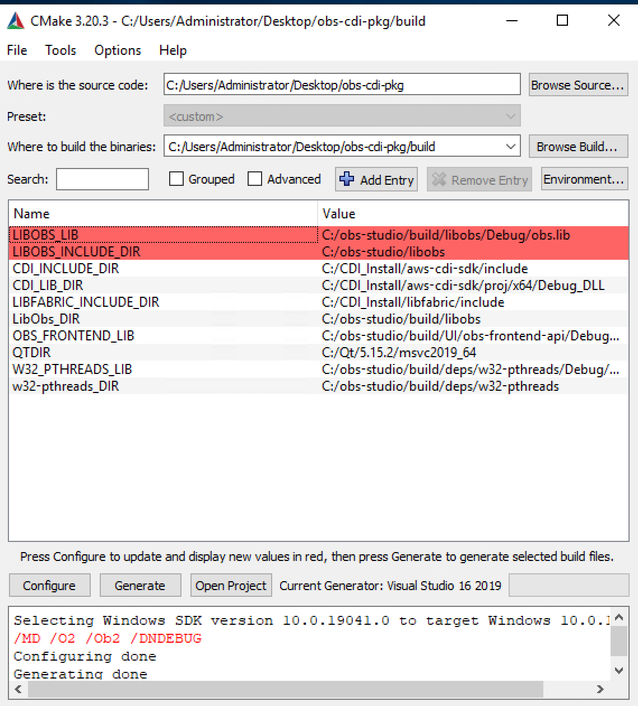Click the value C:/CDI_Install/libfabric/include
The image size is (638, 706).
[x=413, y=302]
